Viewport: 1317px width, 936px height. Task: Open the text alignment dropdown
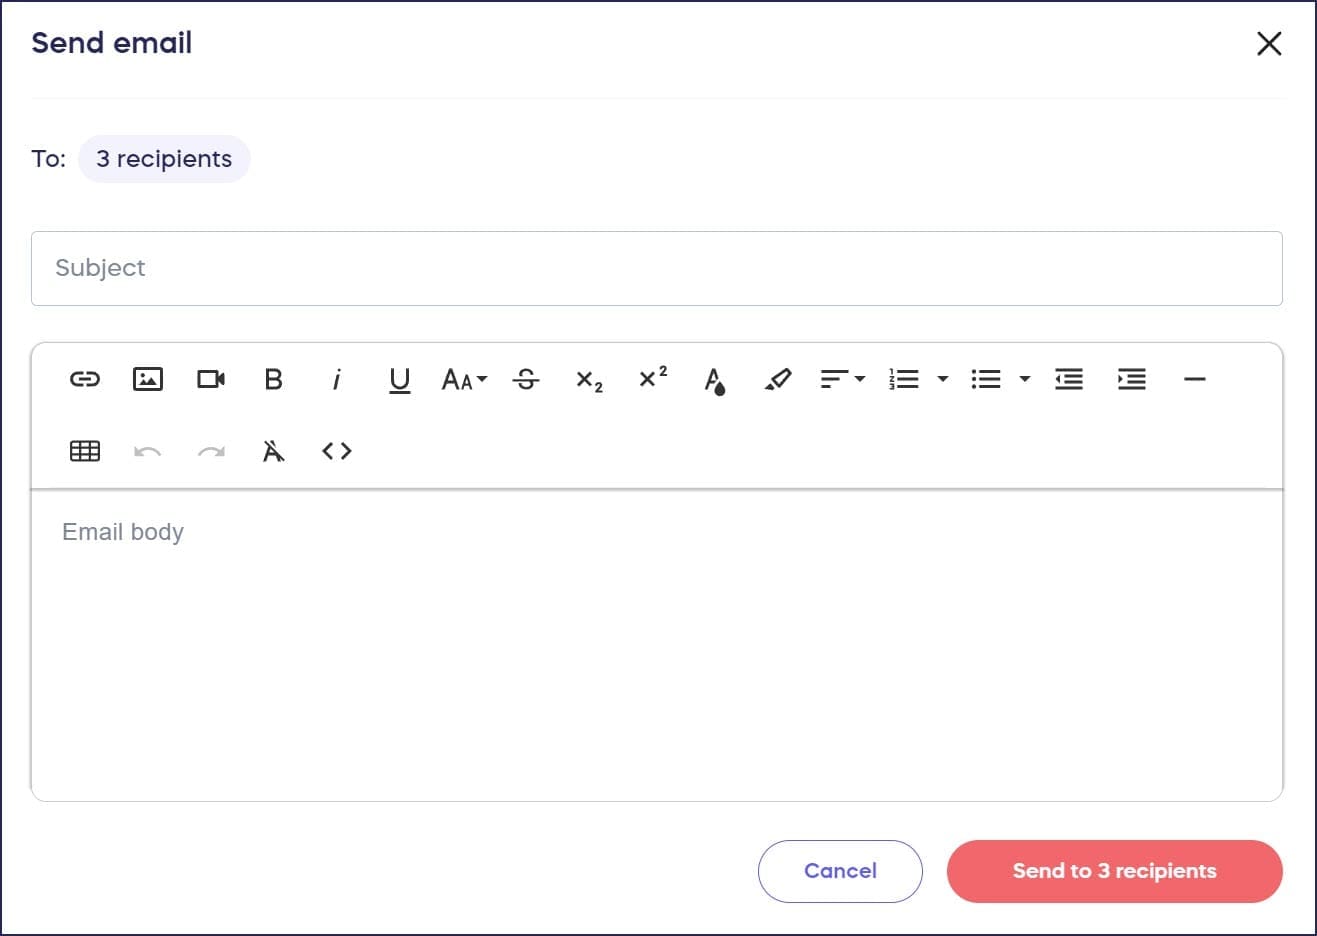point(842,379)
